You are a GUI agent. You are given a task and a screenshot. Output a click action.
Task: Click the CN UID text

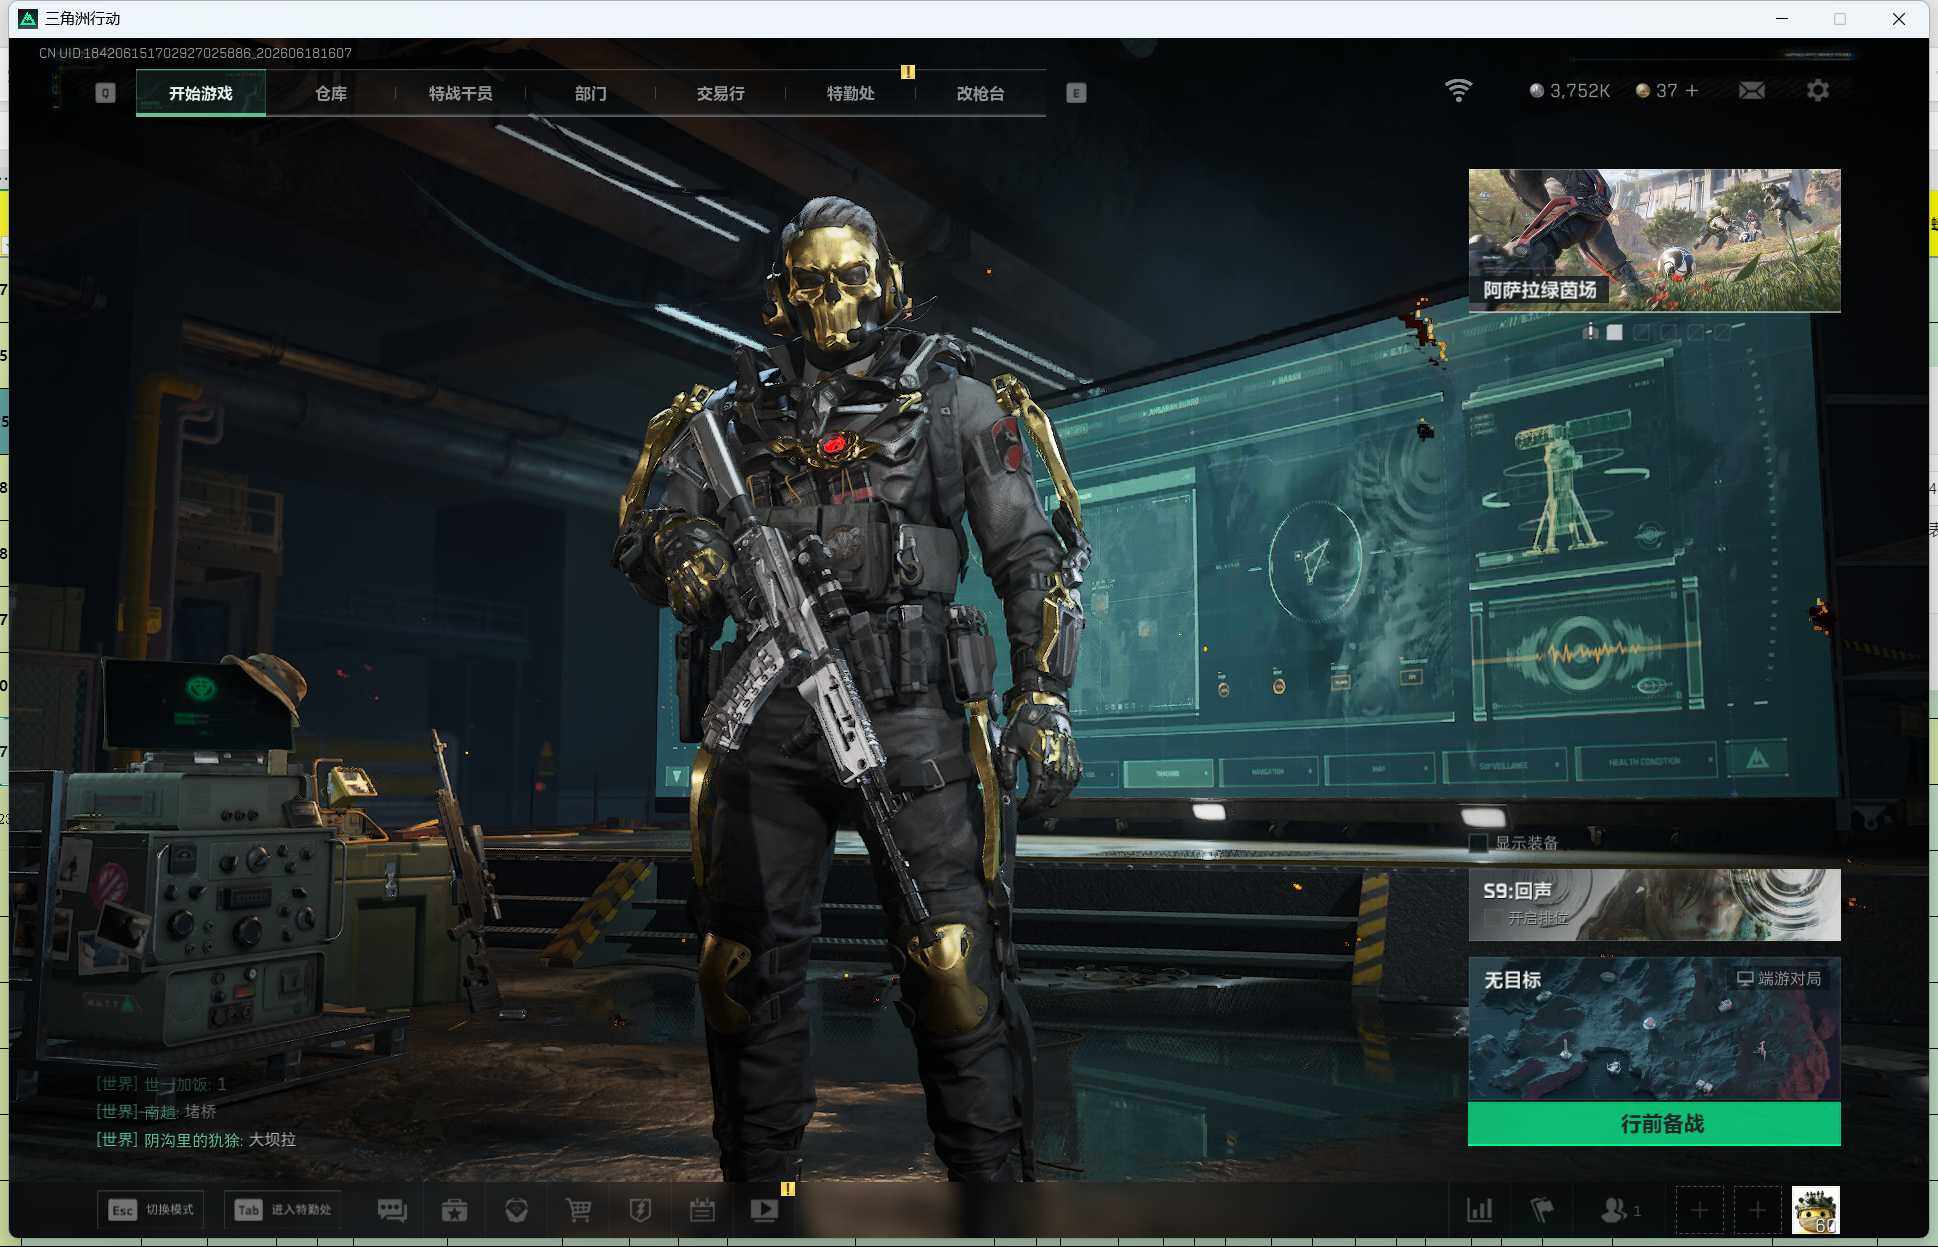click(x=195, y=53)
